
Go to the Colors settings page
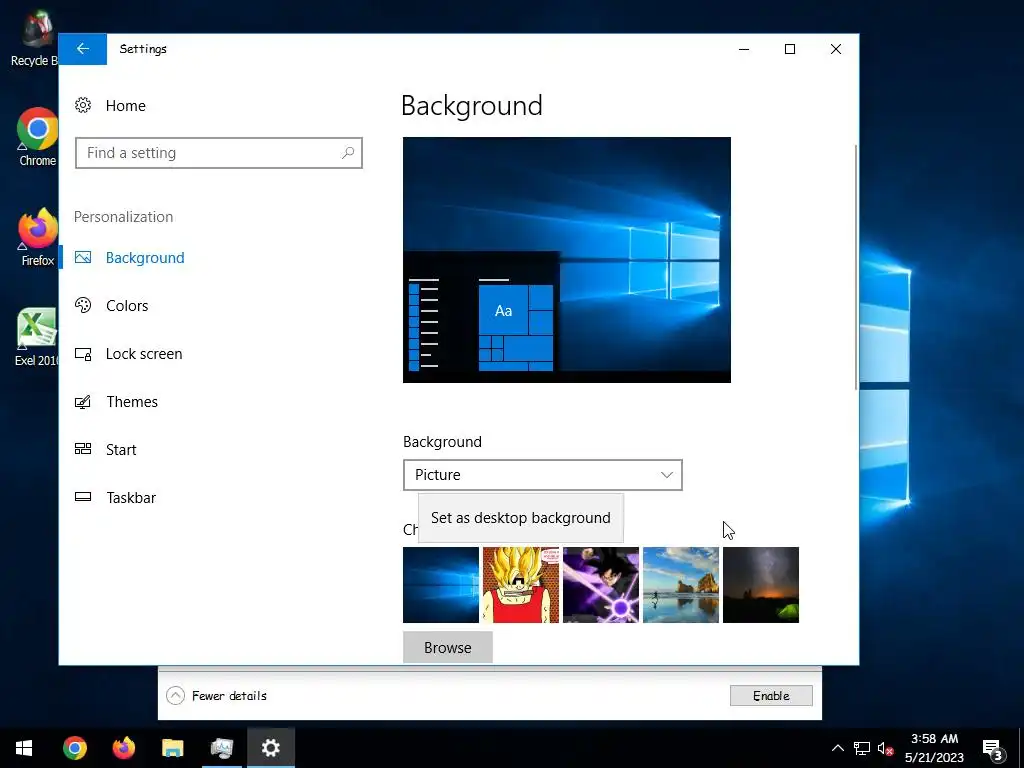(127, 306)
